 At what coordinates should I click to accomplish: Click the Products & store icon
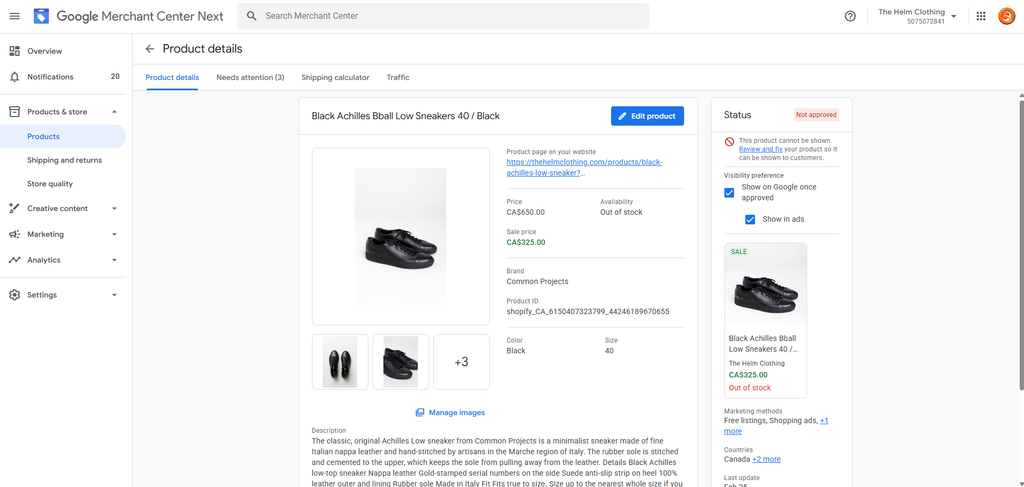(x=14, y=112)
